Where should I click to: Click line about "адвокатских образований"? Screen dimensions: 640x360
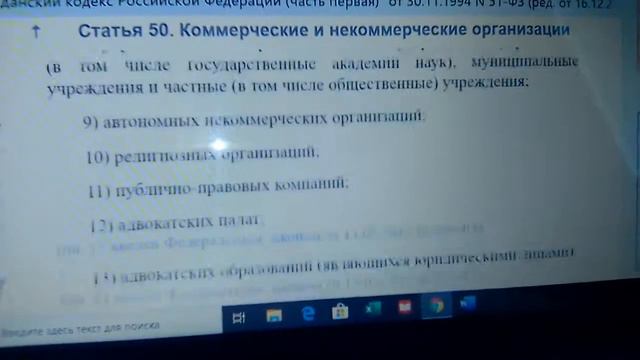point(333,265)
